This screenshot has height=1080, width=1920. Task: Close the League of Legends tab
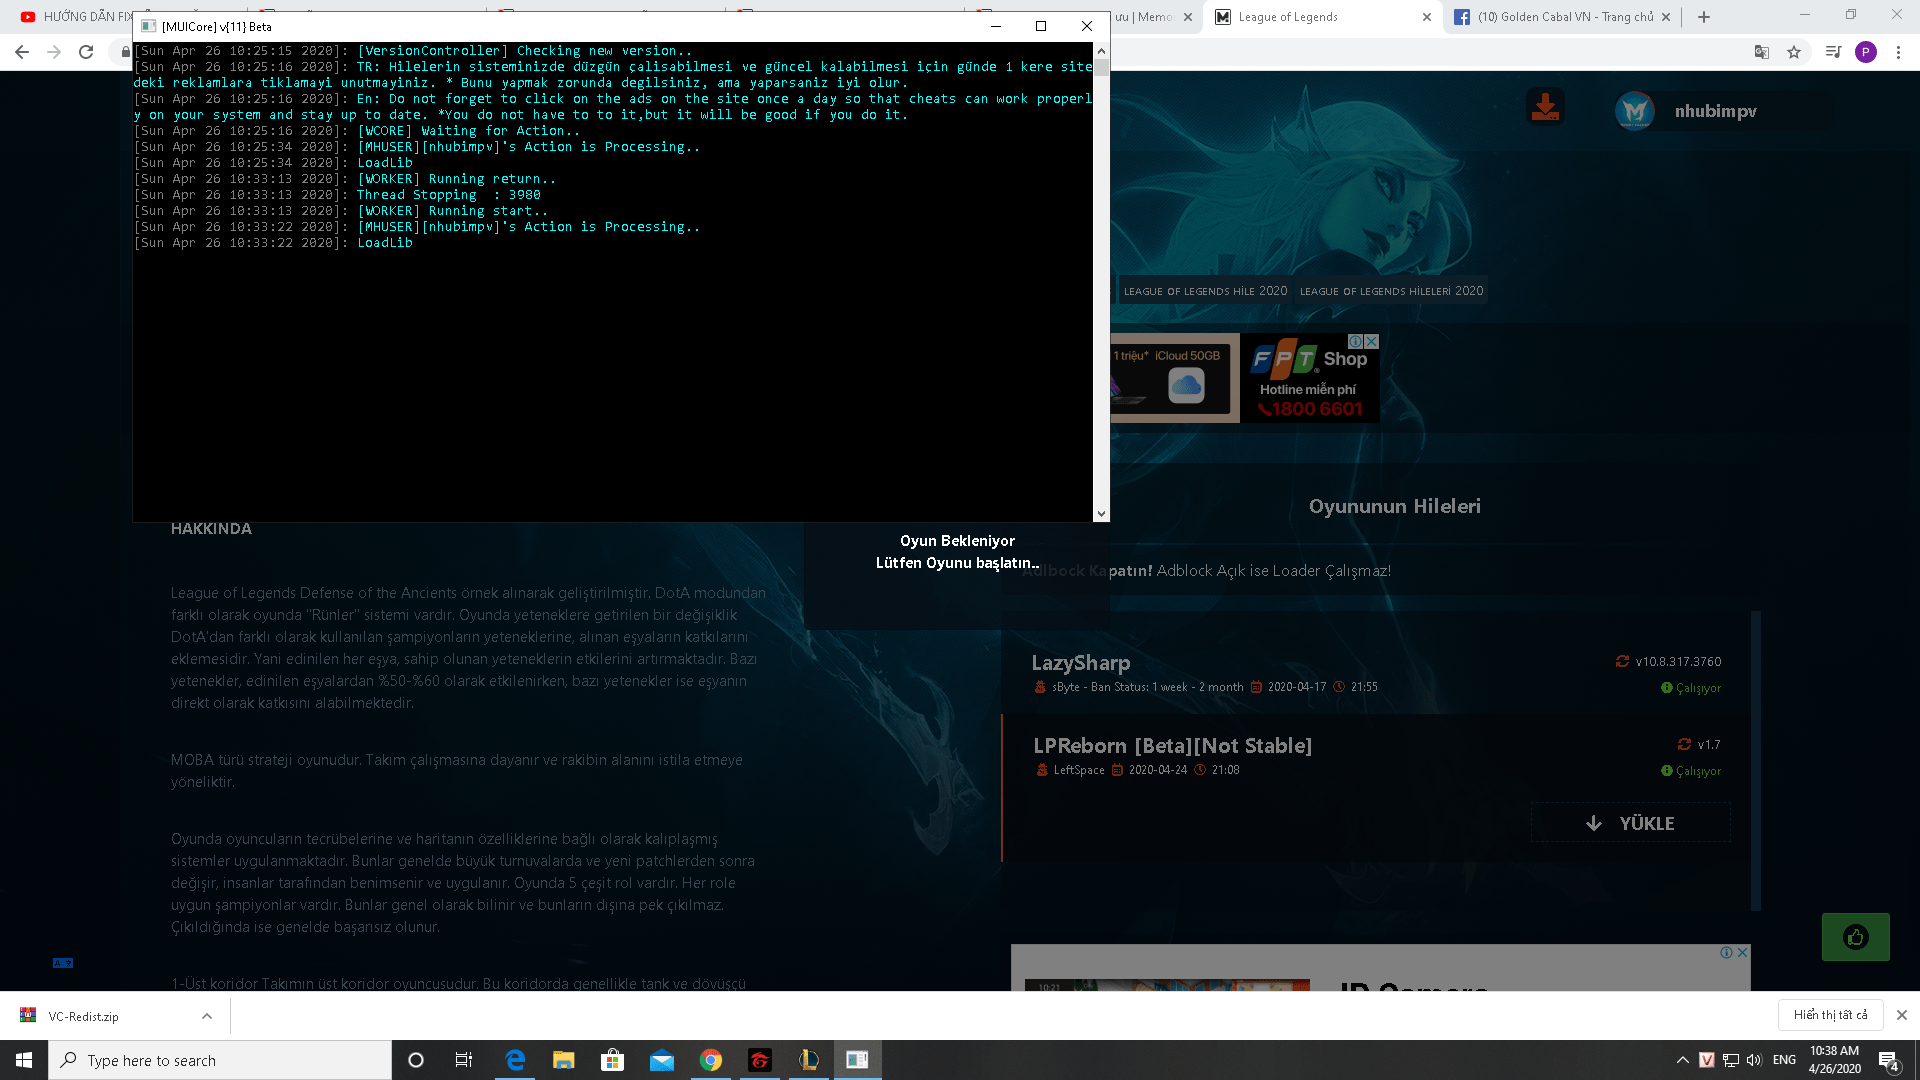(x=1427, y=17)
